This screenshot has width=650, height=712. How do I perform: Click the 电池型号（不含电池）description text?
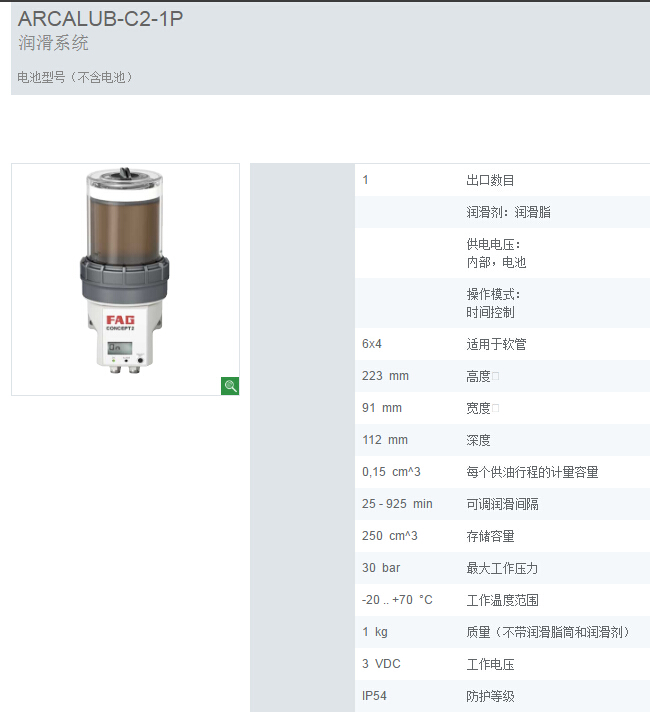75,77
